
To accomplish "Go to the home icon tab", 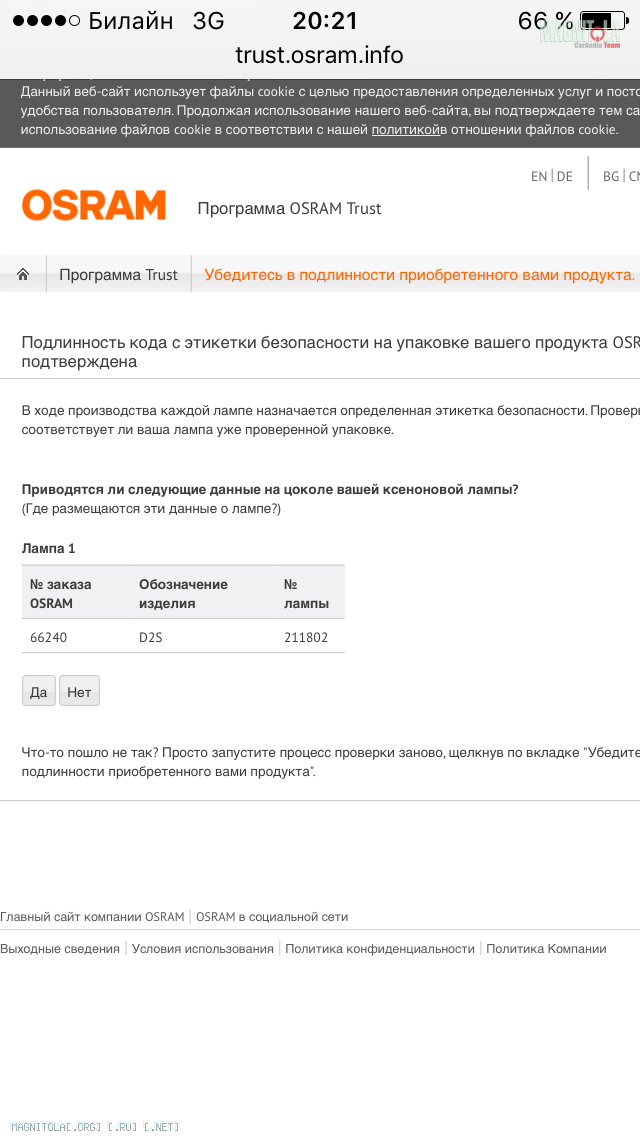I will pos(23,275).
